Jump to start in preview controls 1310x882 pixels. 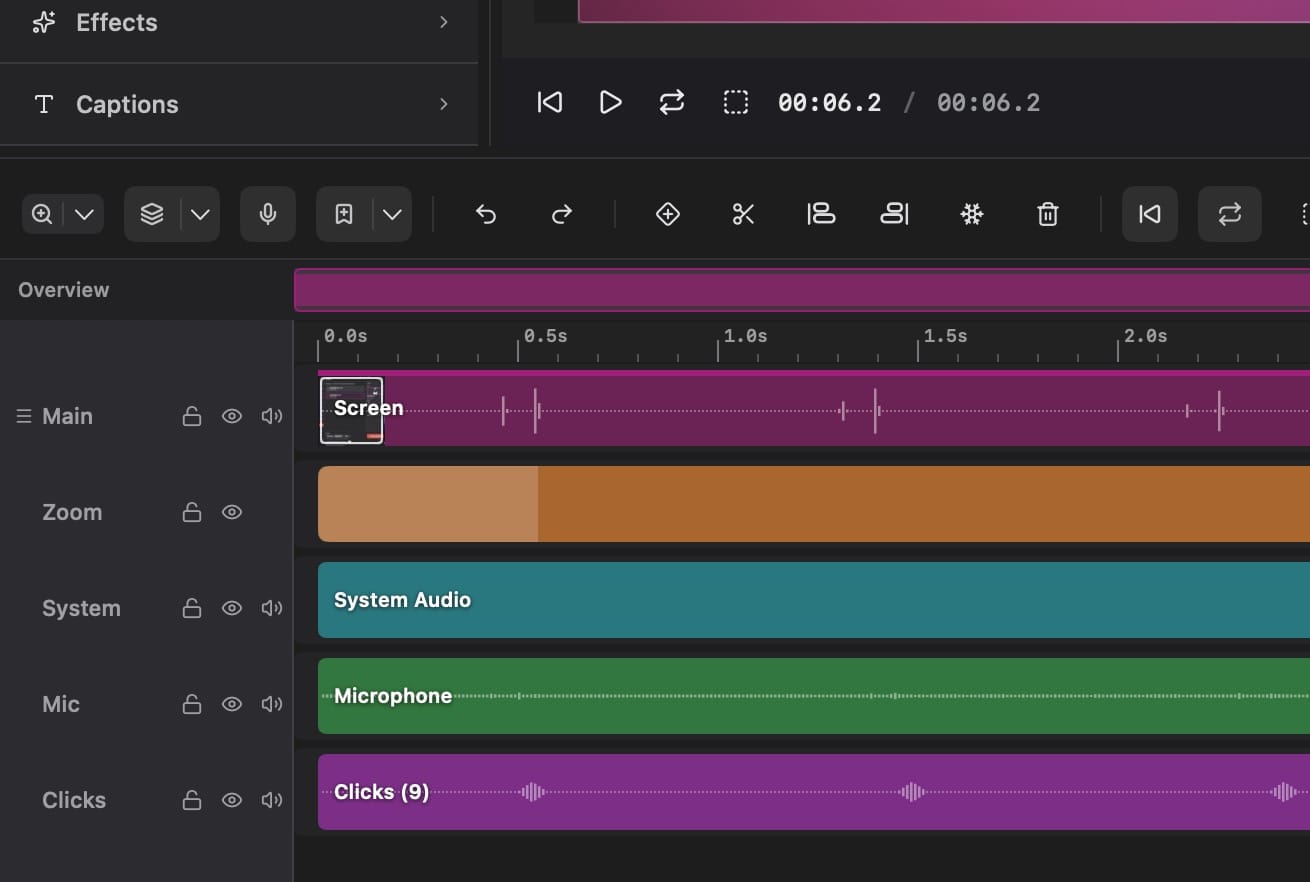(550, 102)
